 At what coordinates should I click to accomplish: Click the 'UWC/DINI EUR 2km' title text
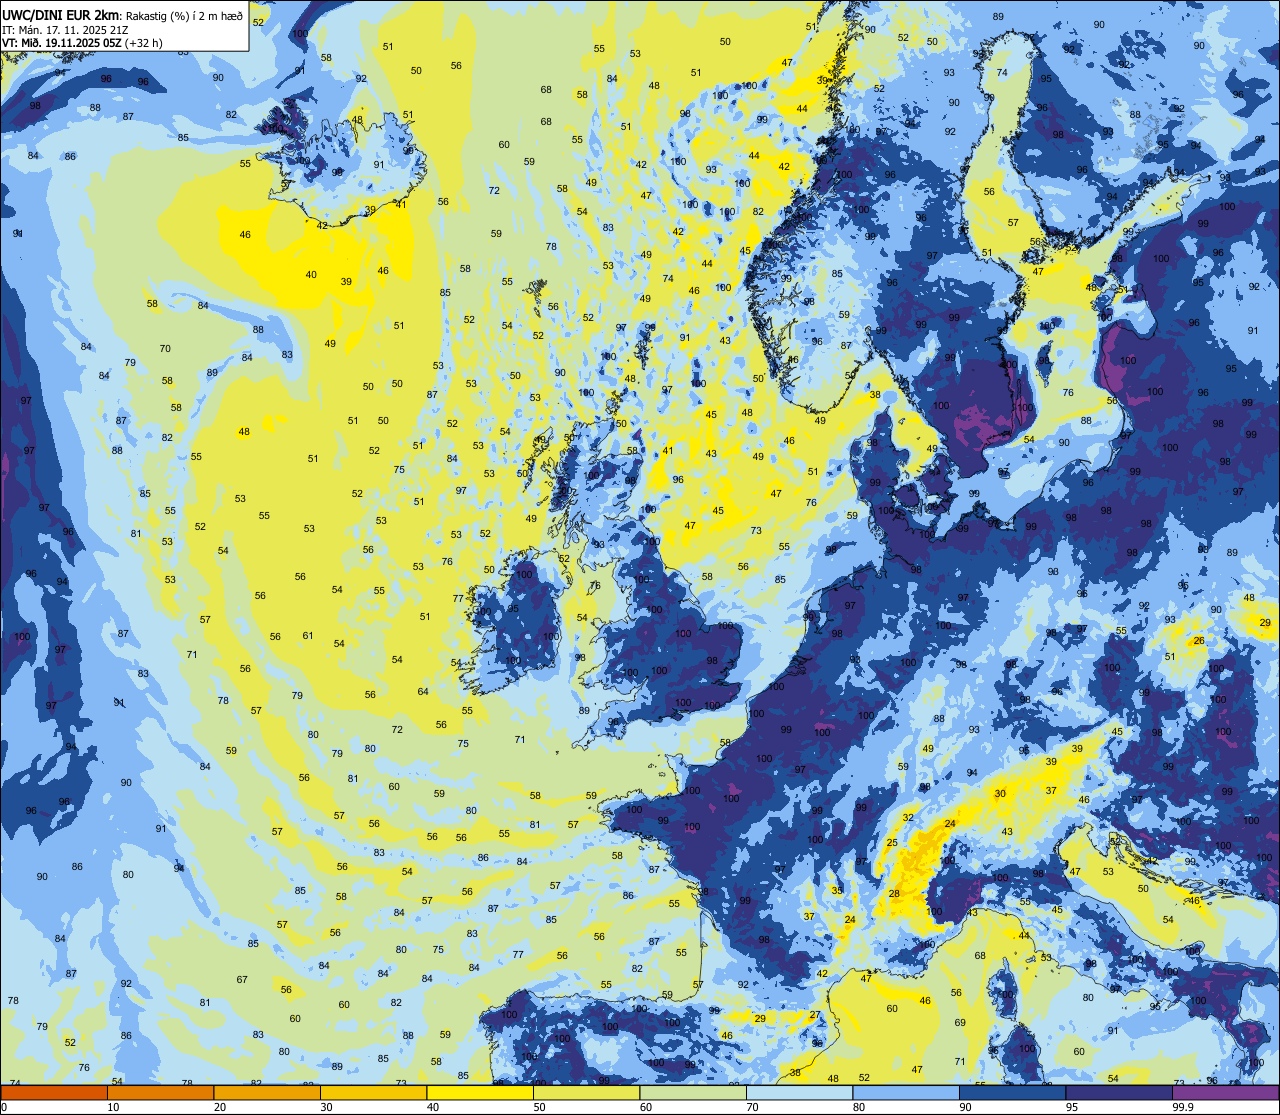click(x=61, y=16)
